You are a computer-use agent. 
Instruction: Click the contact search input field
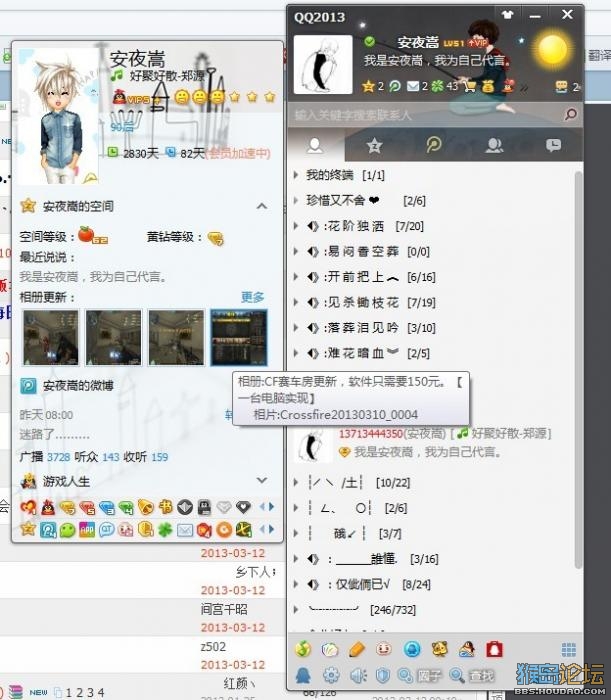pos(424,115)
